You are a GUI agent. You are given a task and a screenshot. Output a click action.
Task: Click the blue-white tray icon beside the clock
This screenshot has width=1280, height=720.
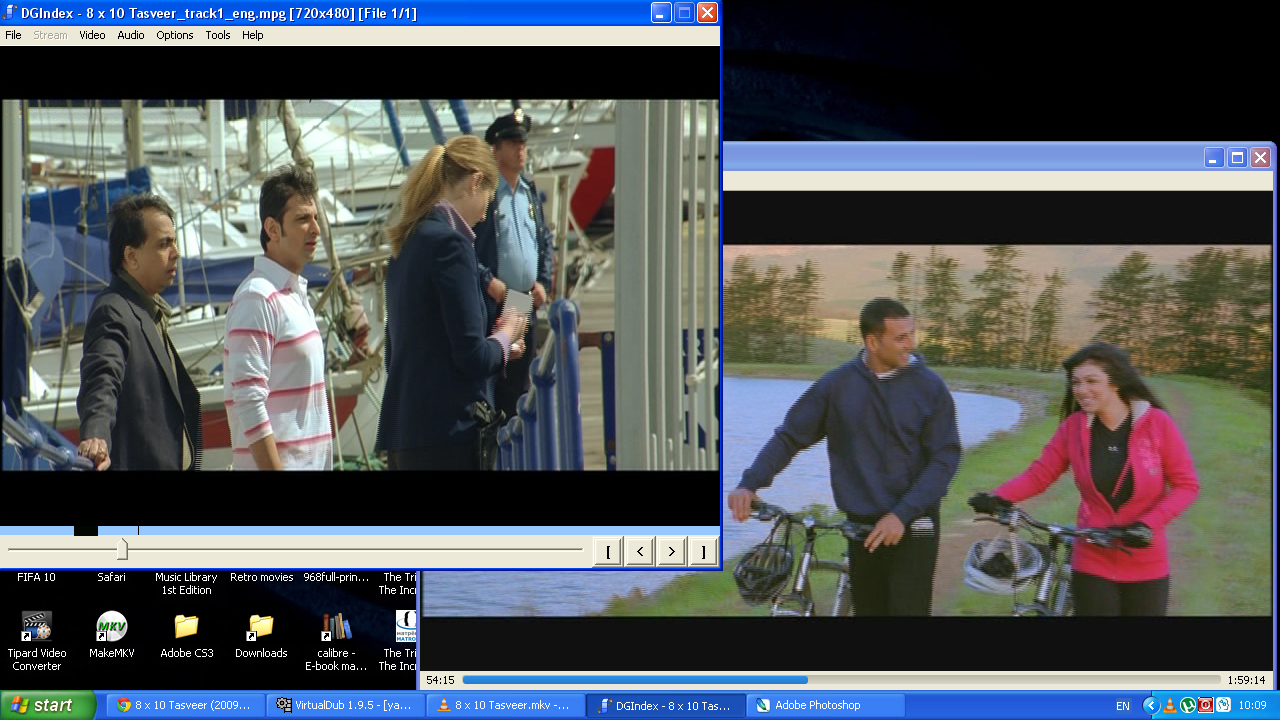(1222, 706)
